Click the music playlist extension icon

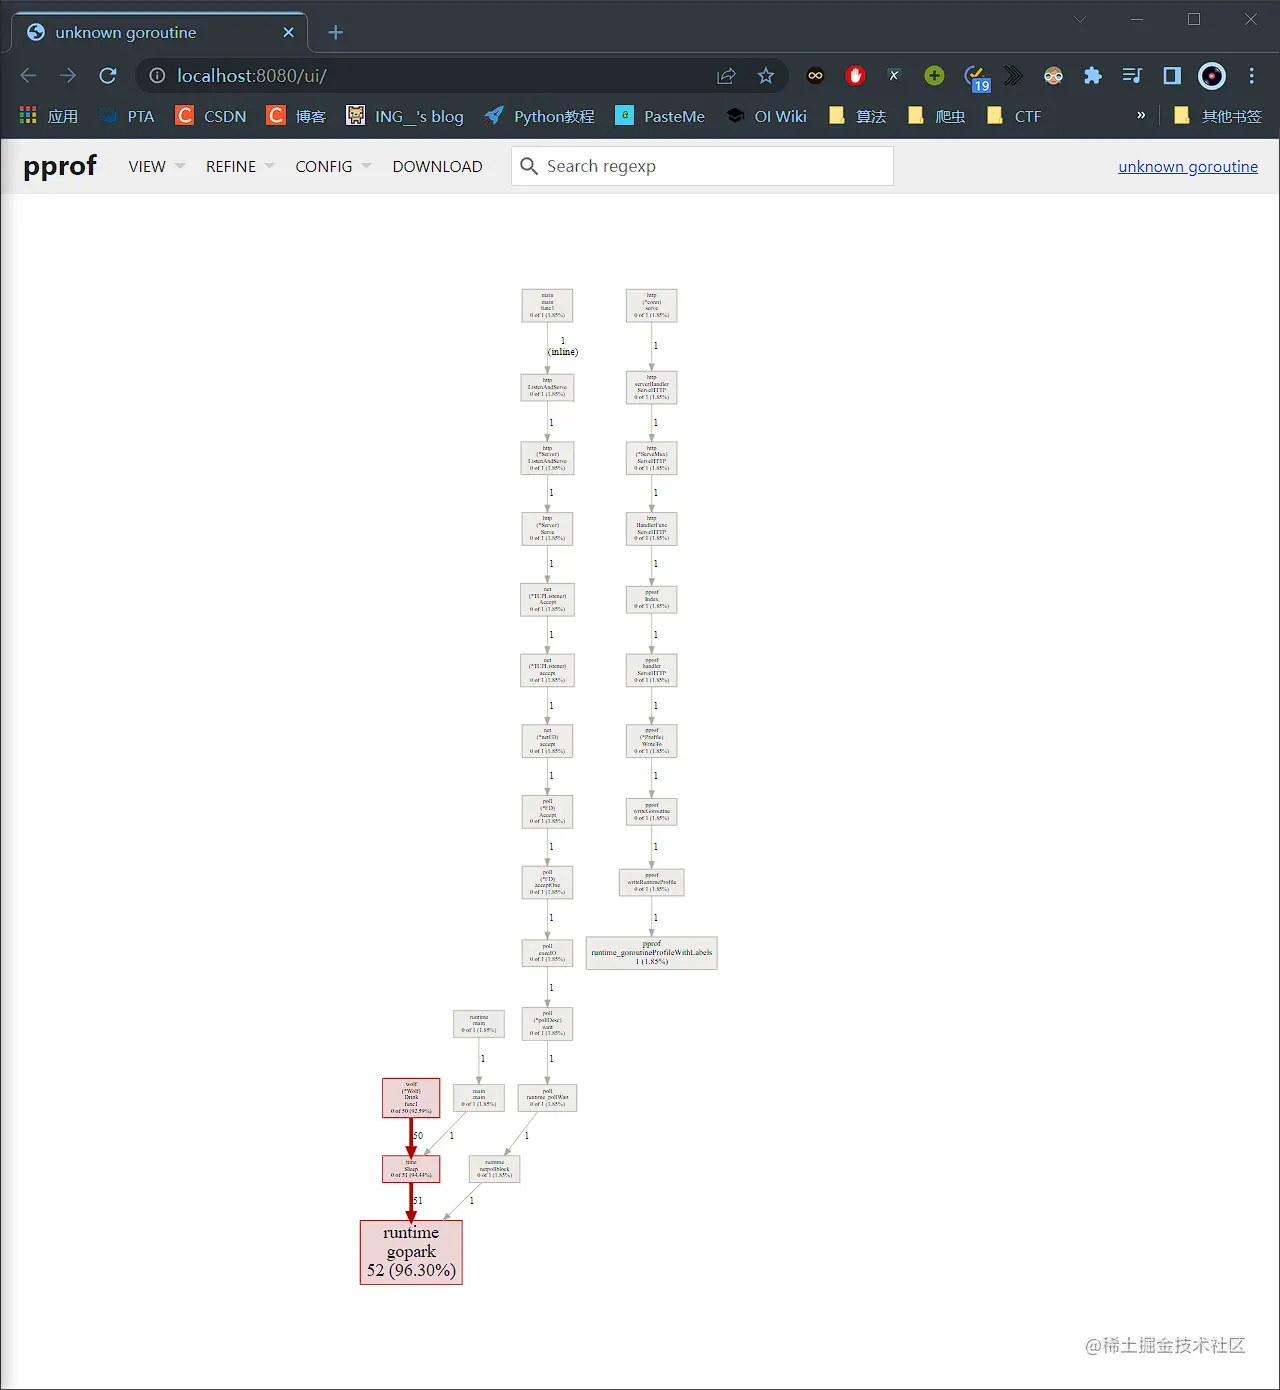[1132, 75]
